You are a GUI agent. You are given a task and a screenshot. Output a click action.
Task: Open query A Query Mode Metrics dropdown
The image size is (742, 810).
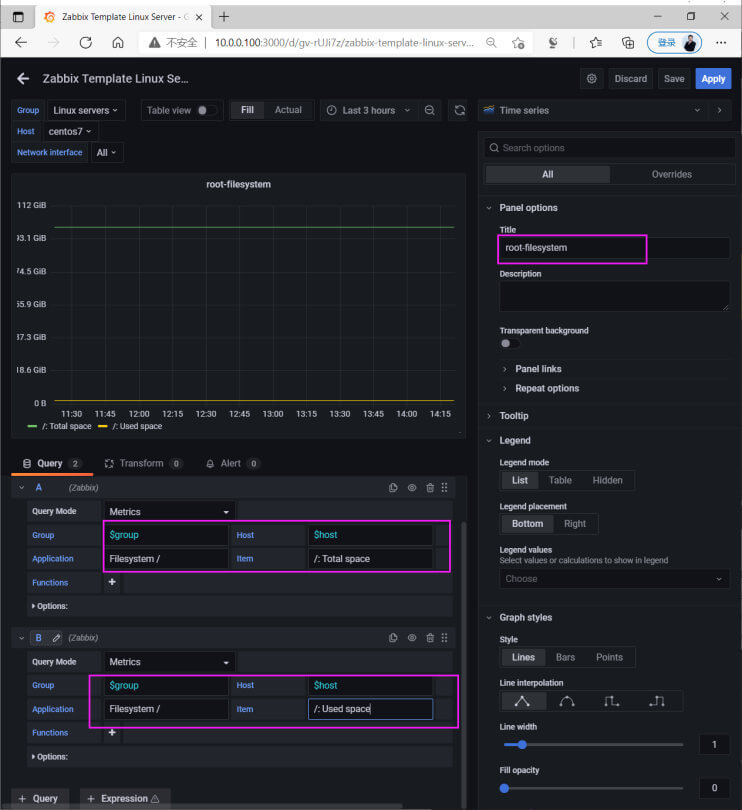pos(169,511)
